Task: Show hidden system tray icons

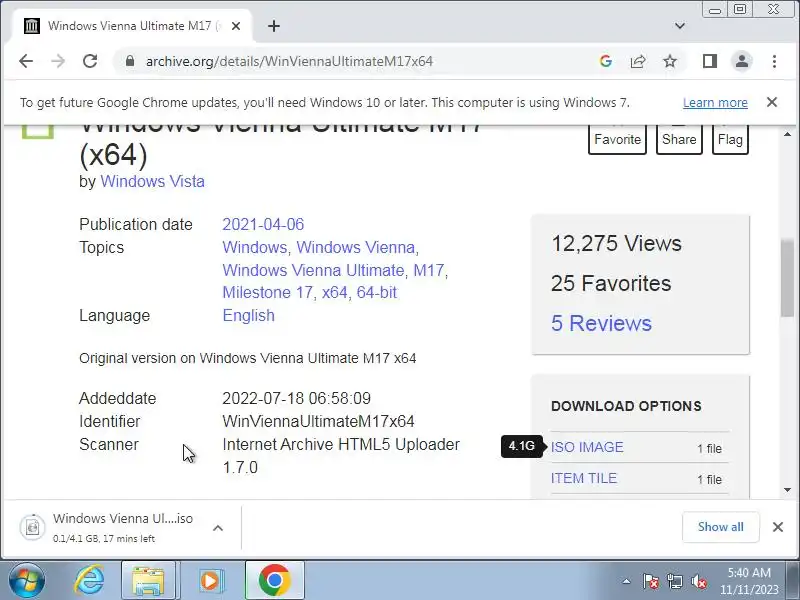Action: [627, 581]
